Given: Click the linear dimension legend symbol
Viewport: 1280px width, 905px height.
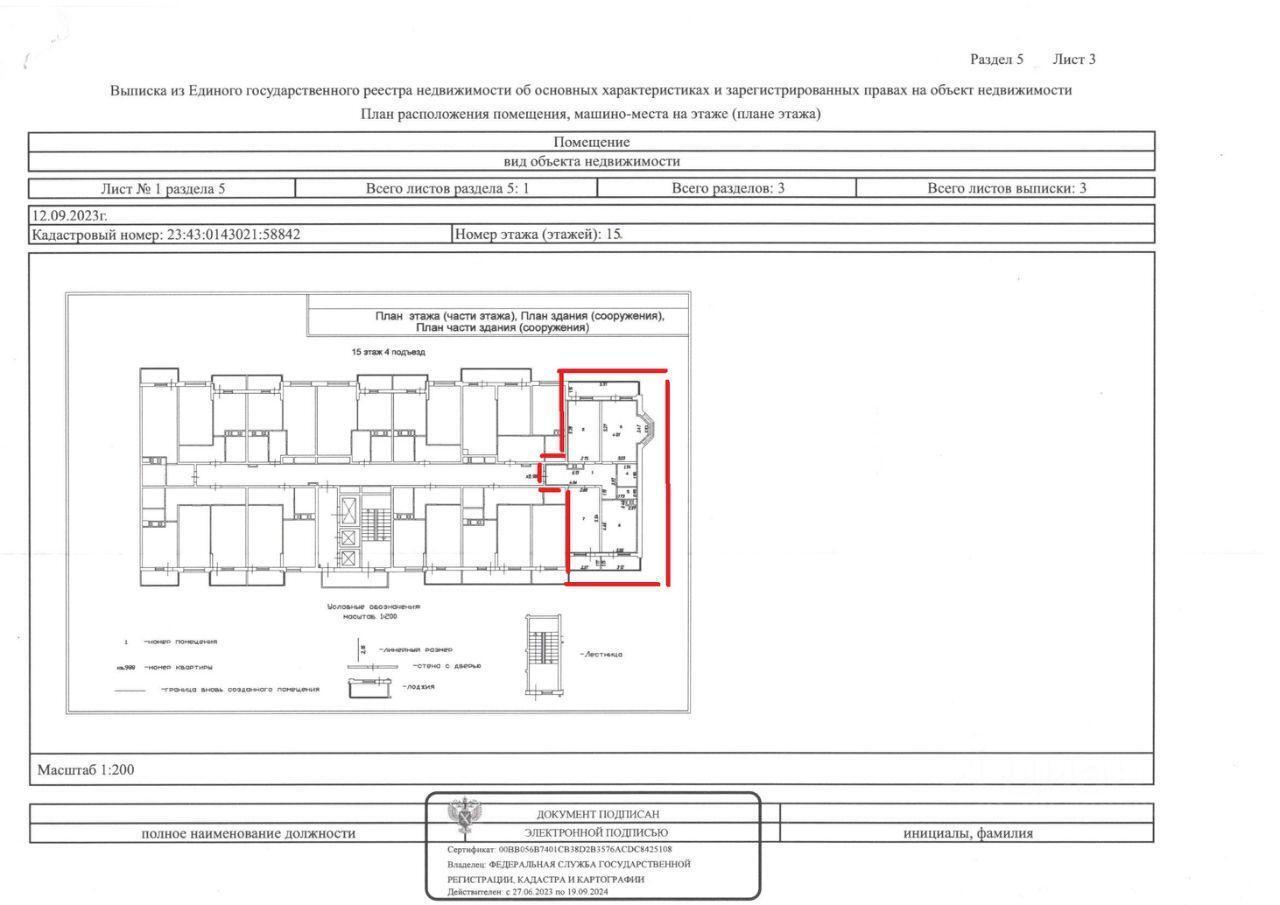Looking at the screenshot, I should 363,649.
